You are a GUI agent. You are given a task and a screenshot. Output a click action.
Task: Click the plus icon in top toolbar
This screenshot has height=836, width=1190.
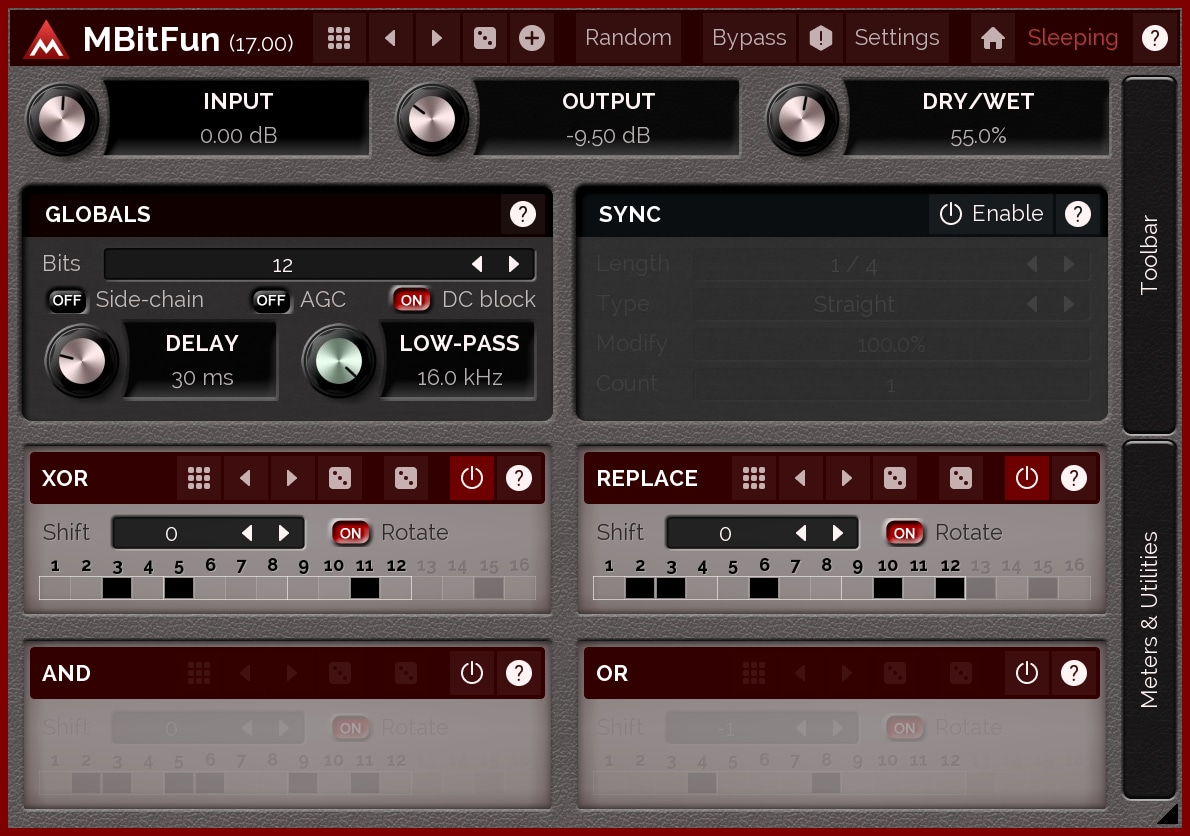click(x=532, y=38)
